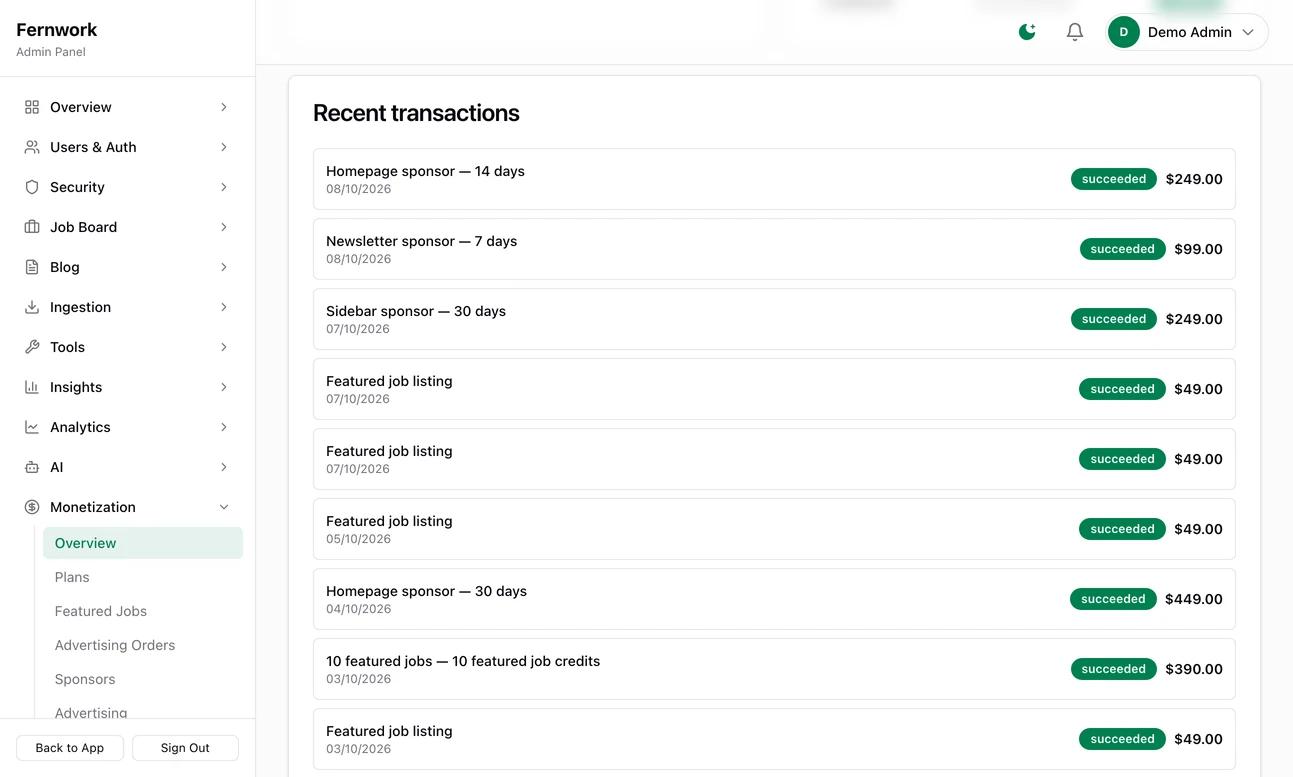Select Overview under Monetization
The width and height of the screenshot is (1293, 777).
(x=143, y=543)
